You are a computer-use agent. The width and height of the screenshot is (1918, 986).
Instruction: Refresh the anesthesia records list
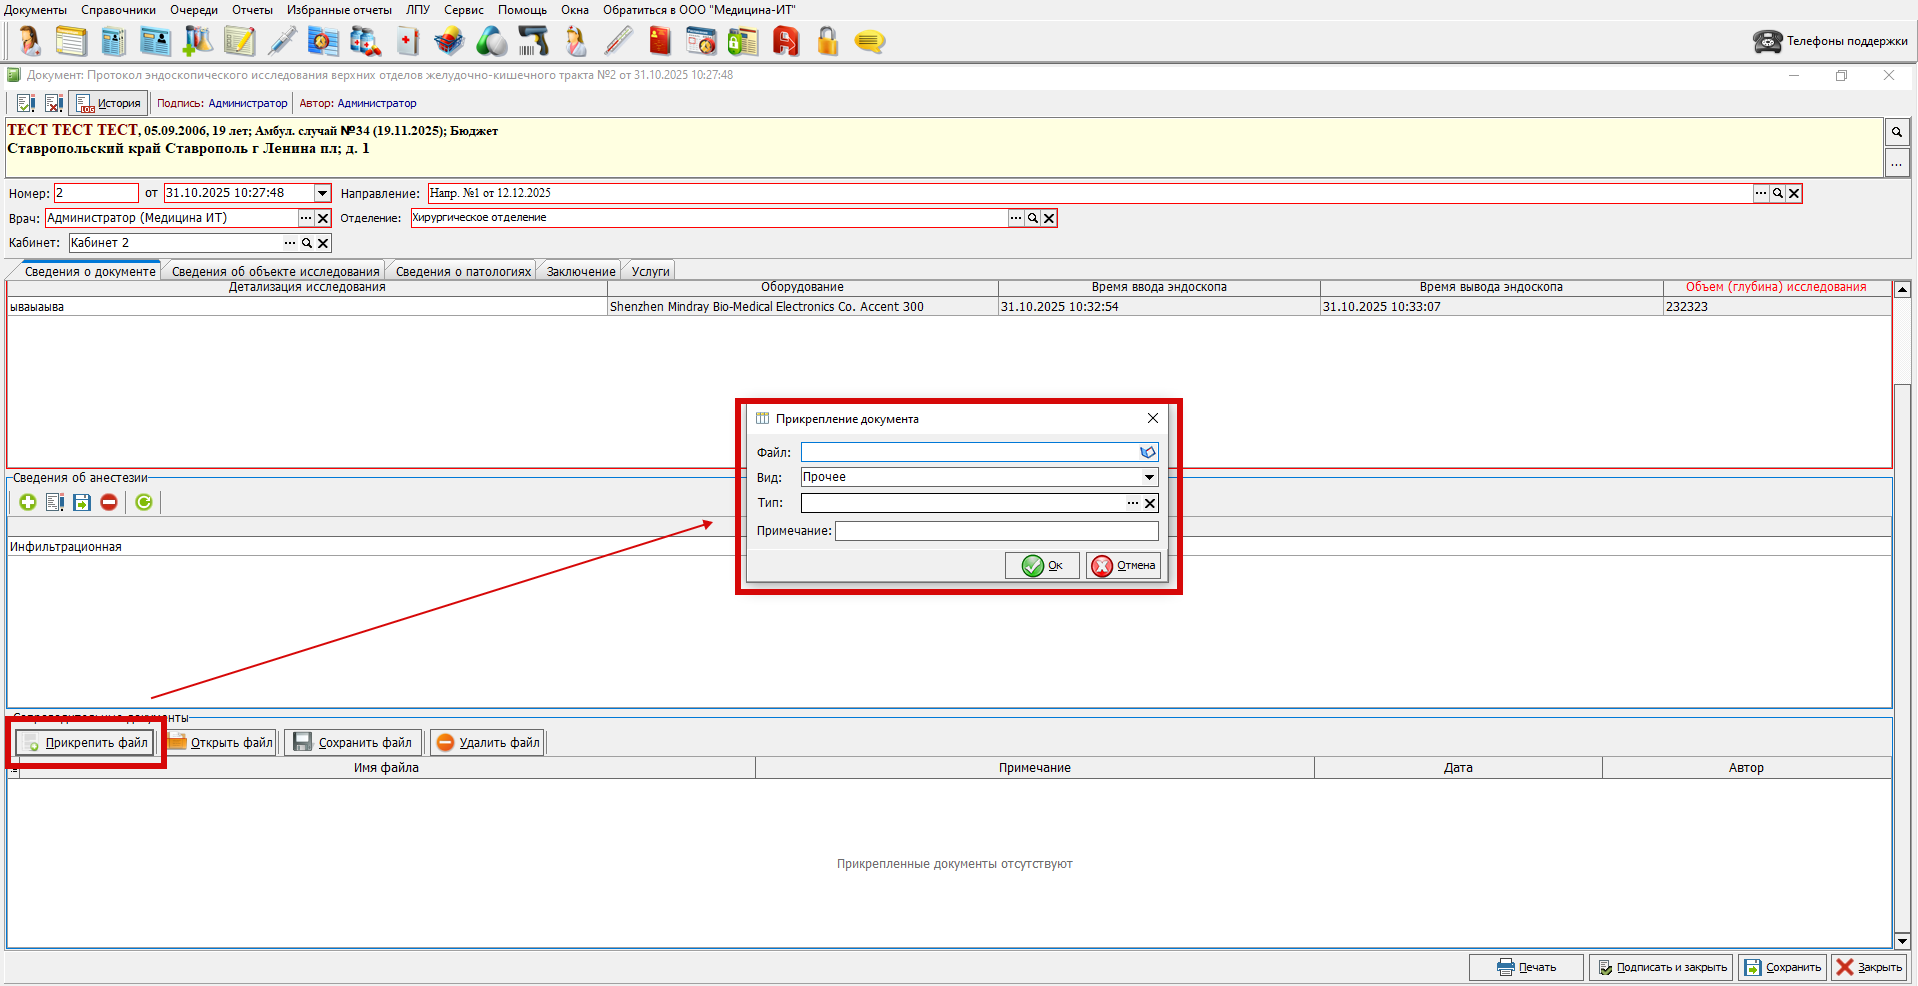click(x=144, y=502)
